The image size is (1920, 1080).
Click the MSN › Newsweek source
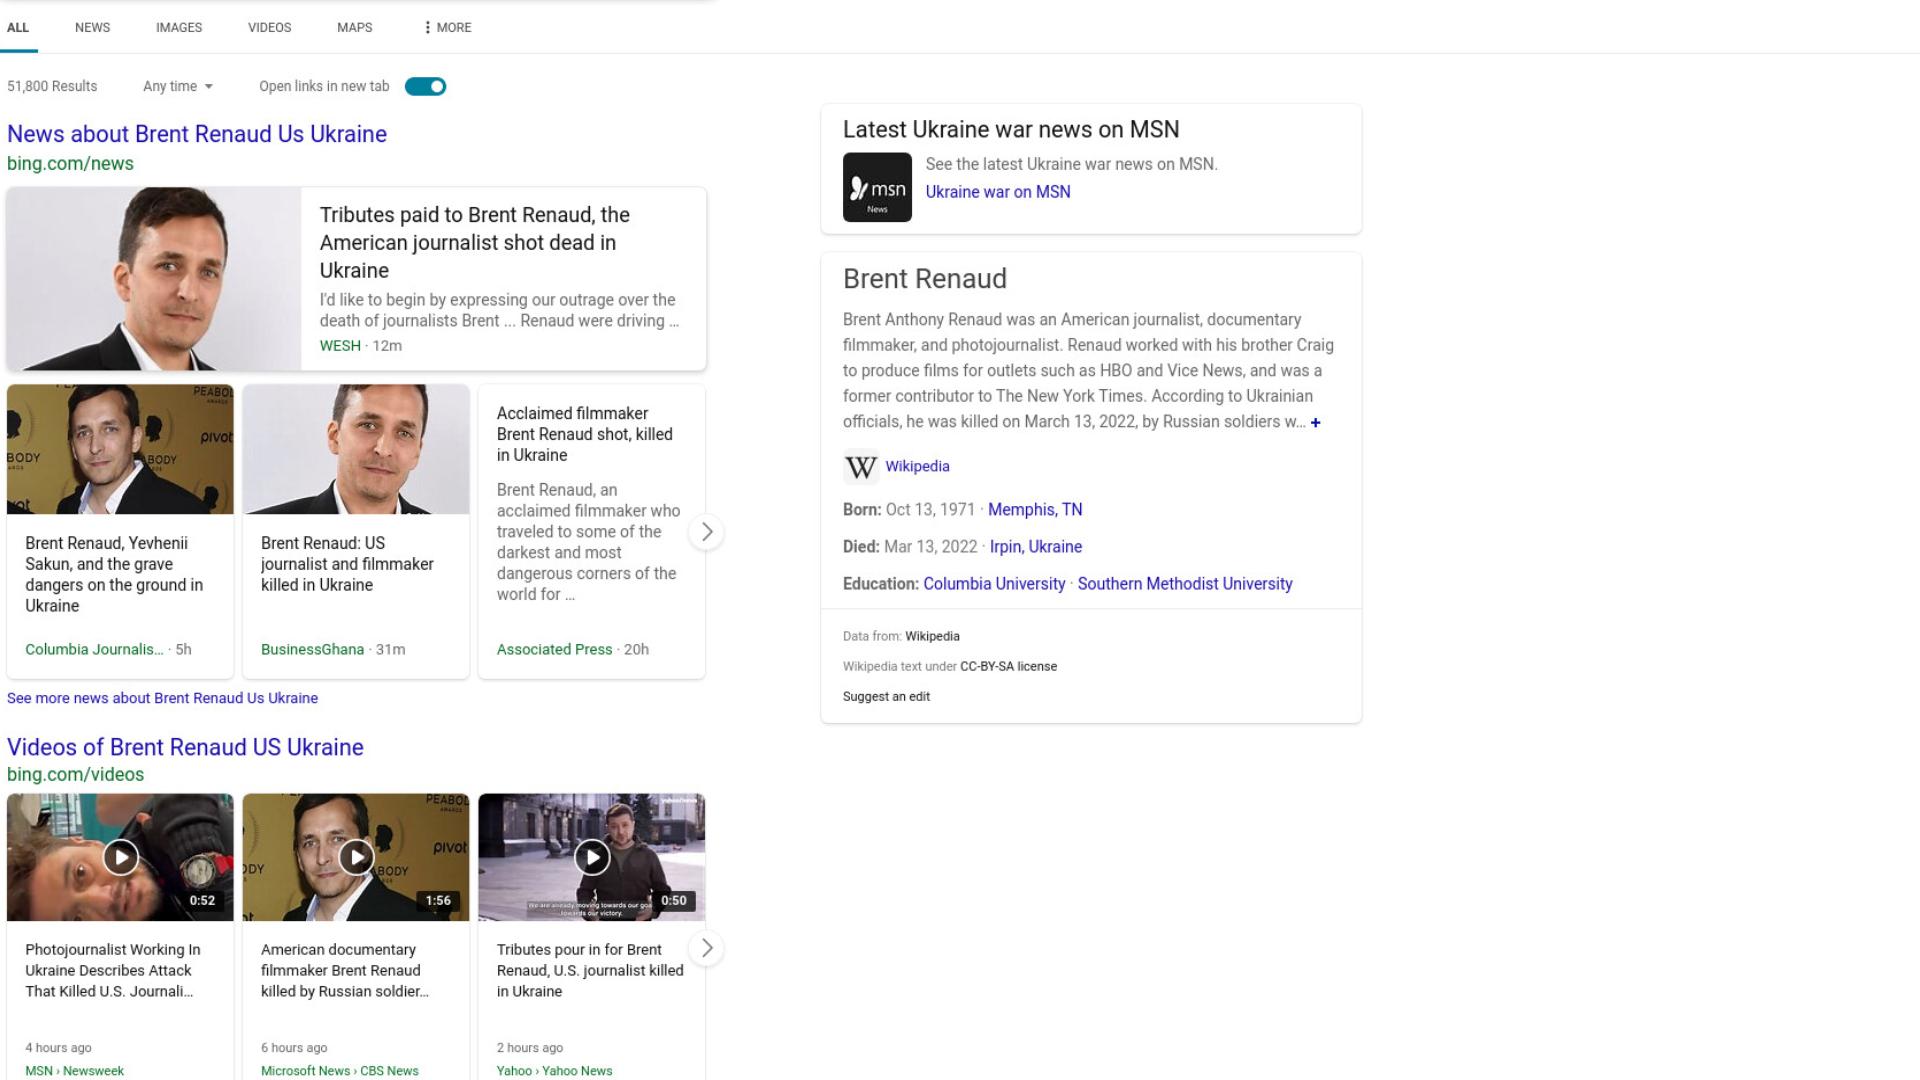pos(74,1071)
